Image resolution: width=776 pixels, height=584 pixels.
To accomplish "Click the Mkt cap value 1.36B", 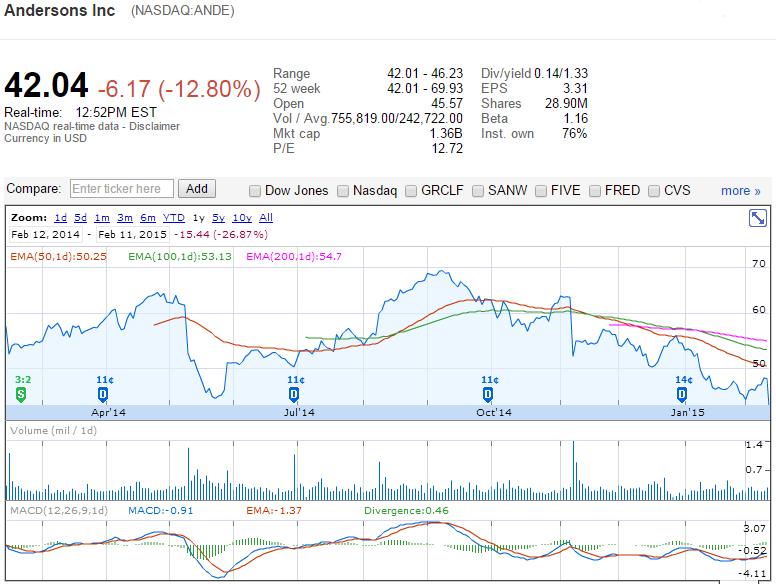I will 446,134.
